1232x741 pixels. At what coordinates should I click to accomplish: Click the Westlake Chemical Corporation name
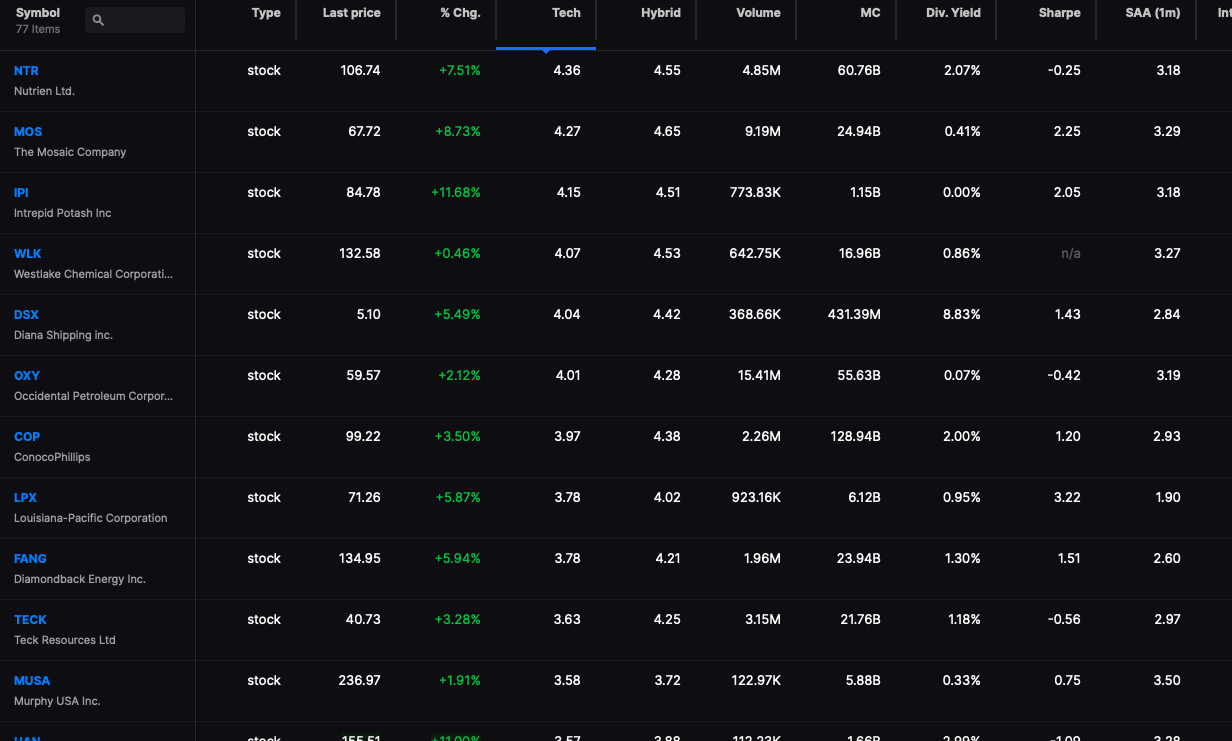coord(93,274)
